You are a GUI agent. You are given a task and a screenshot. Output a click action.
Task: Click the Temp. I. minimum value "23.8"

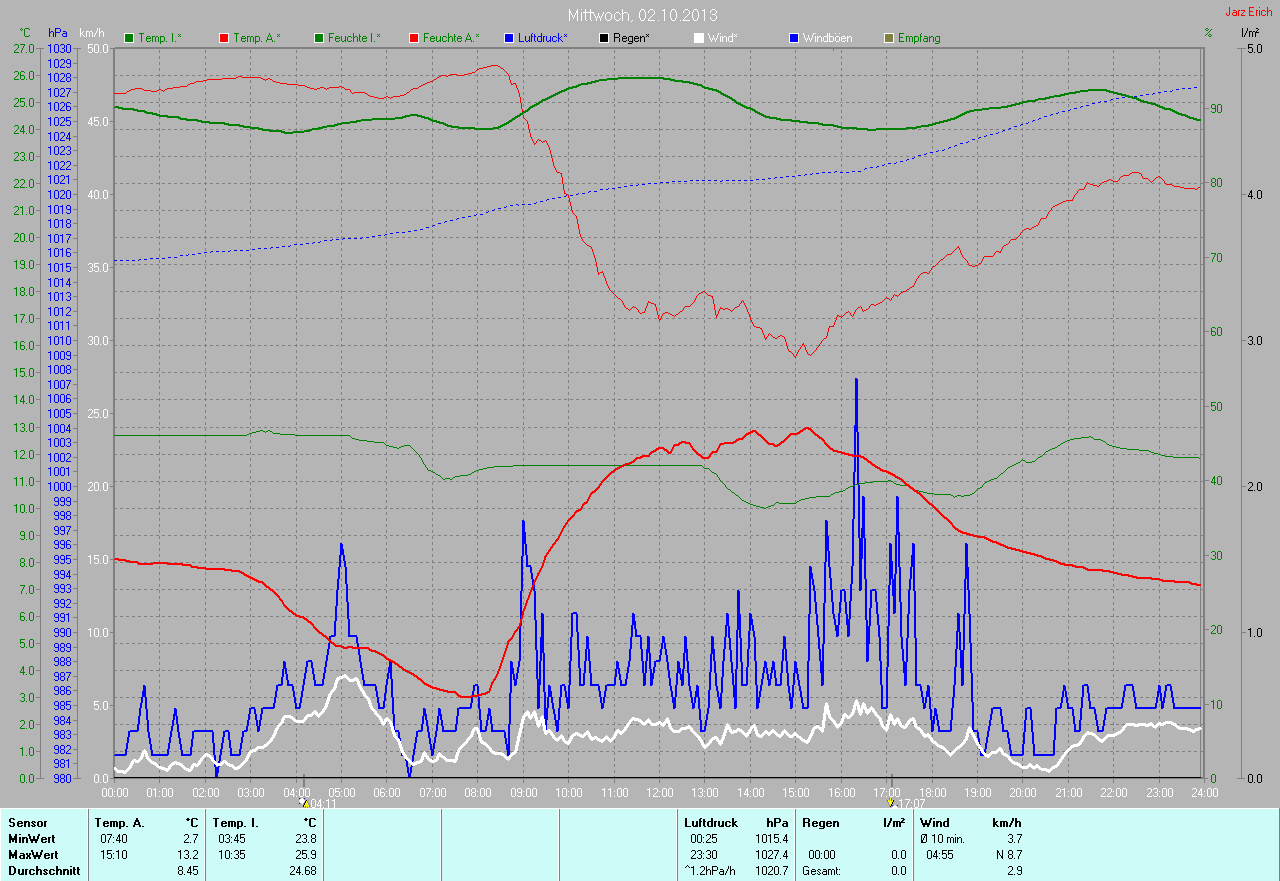(x=305, y=839)
